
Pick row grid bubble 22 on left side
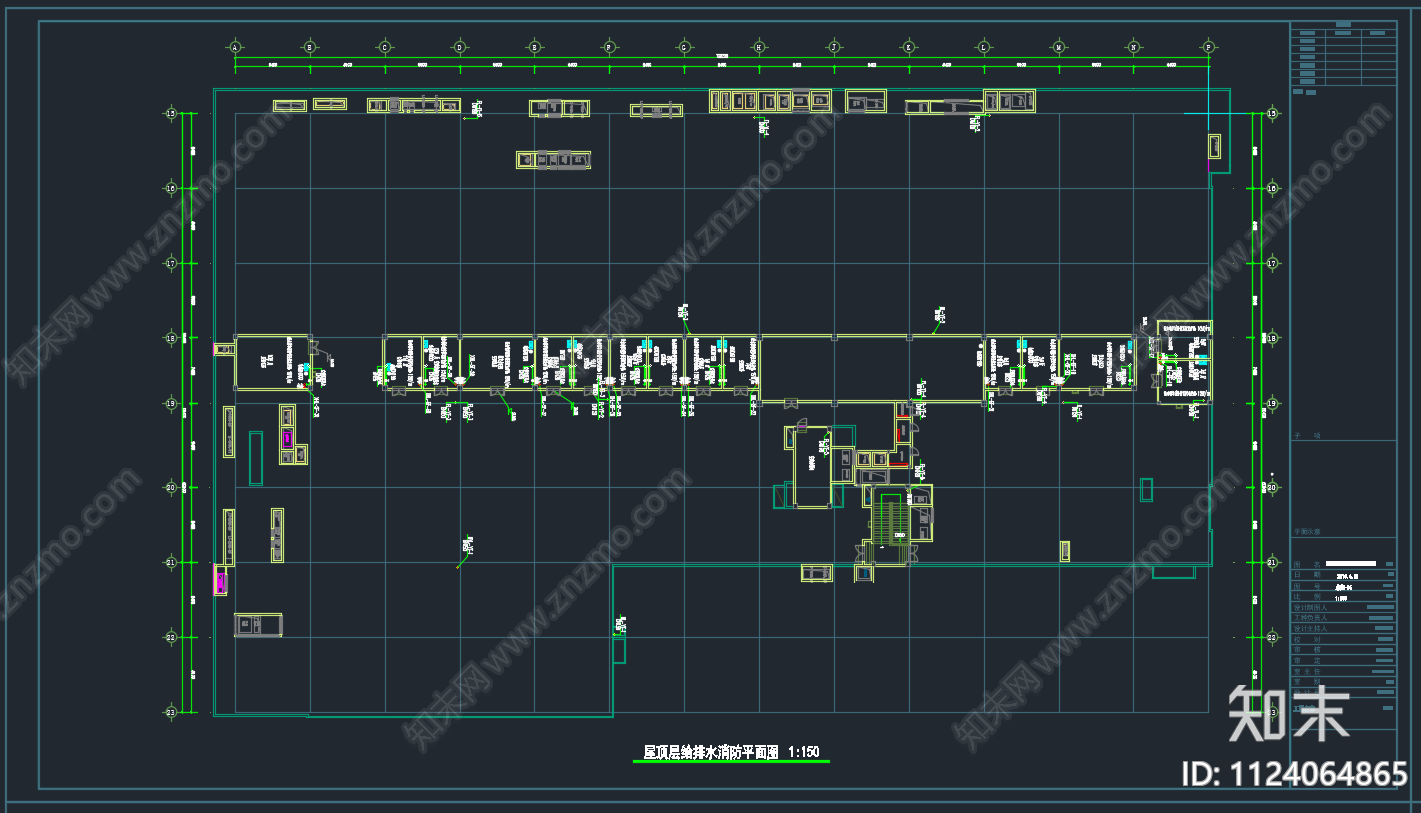pyautogui.click(x=170, y=637)
